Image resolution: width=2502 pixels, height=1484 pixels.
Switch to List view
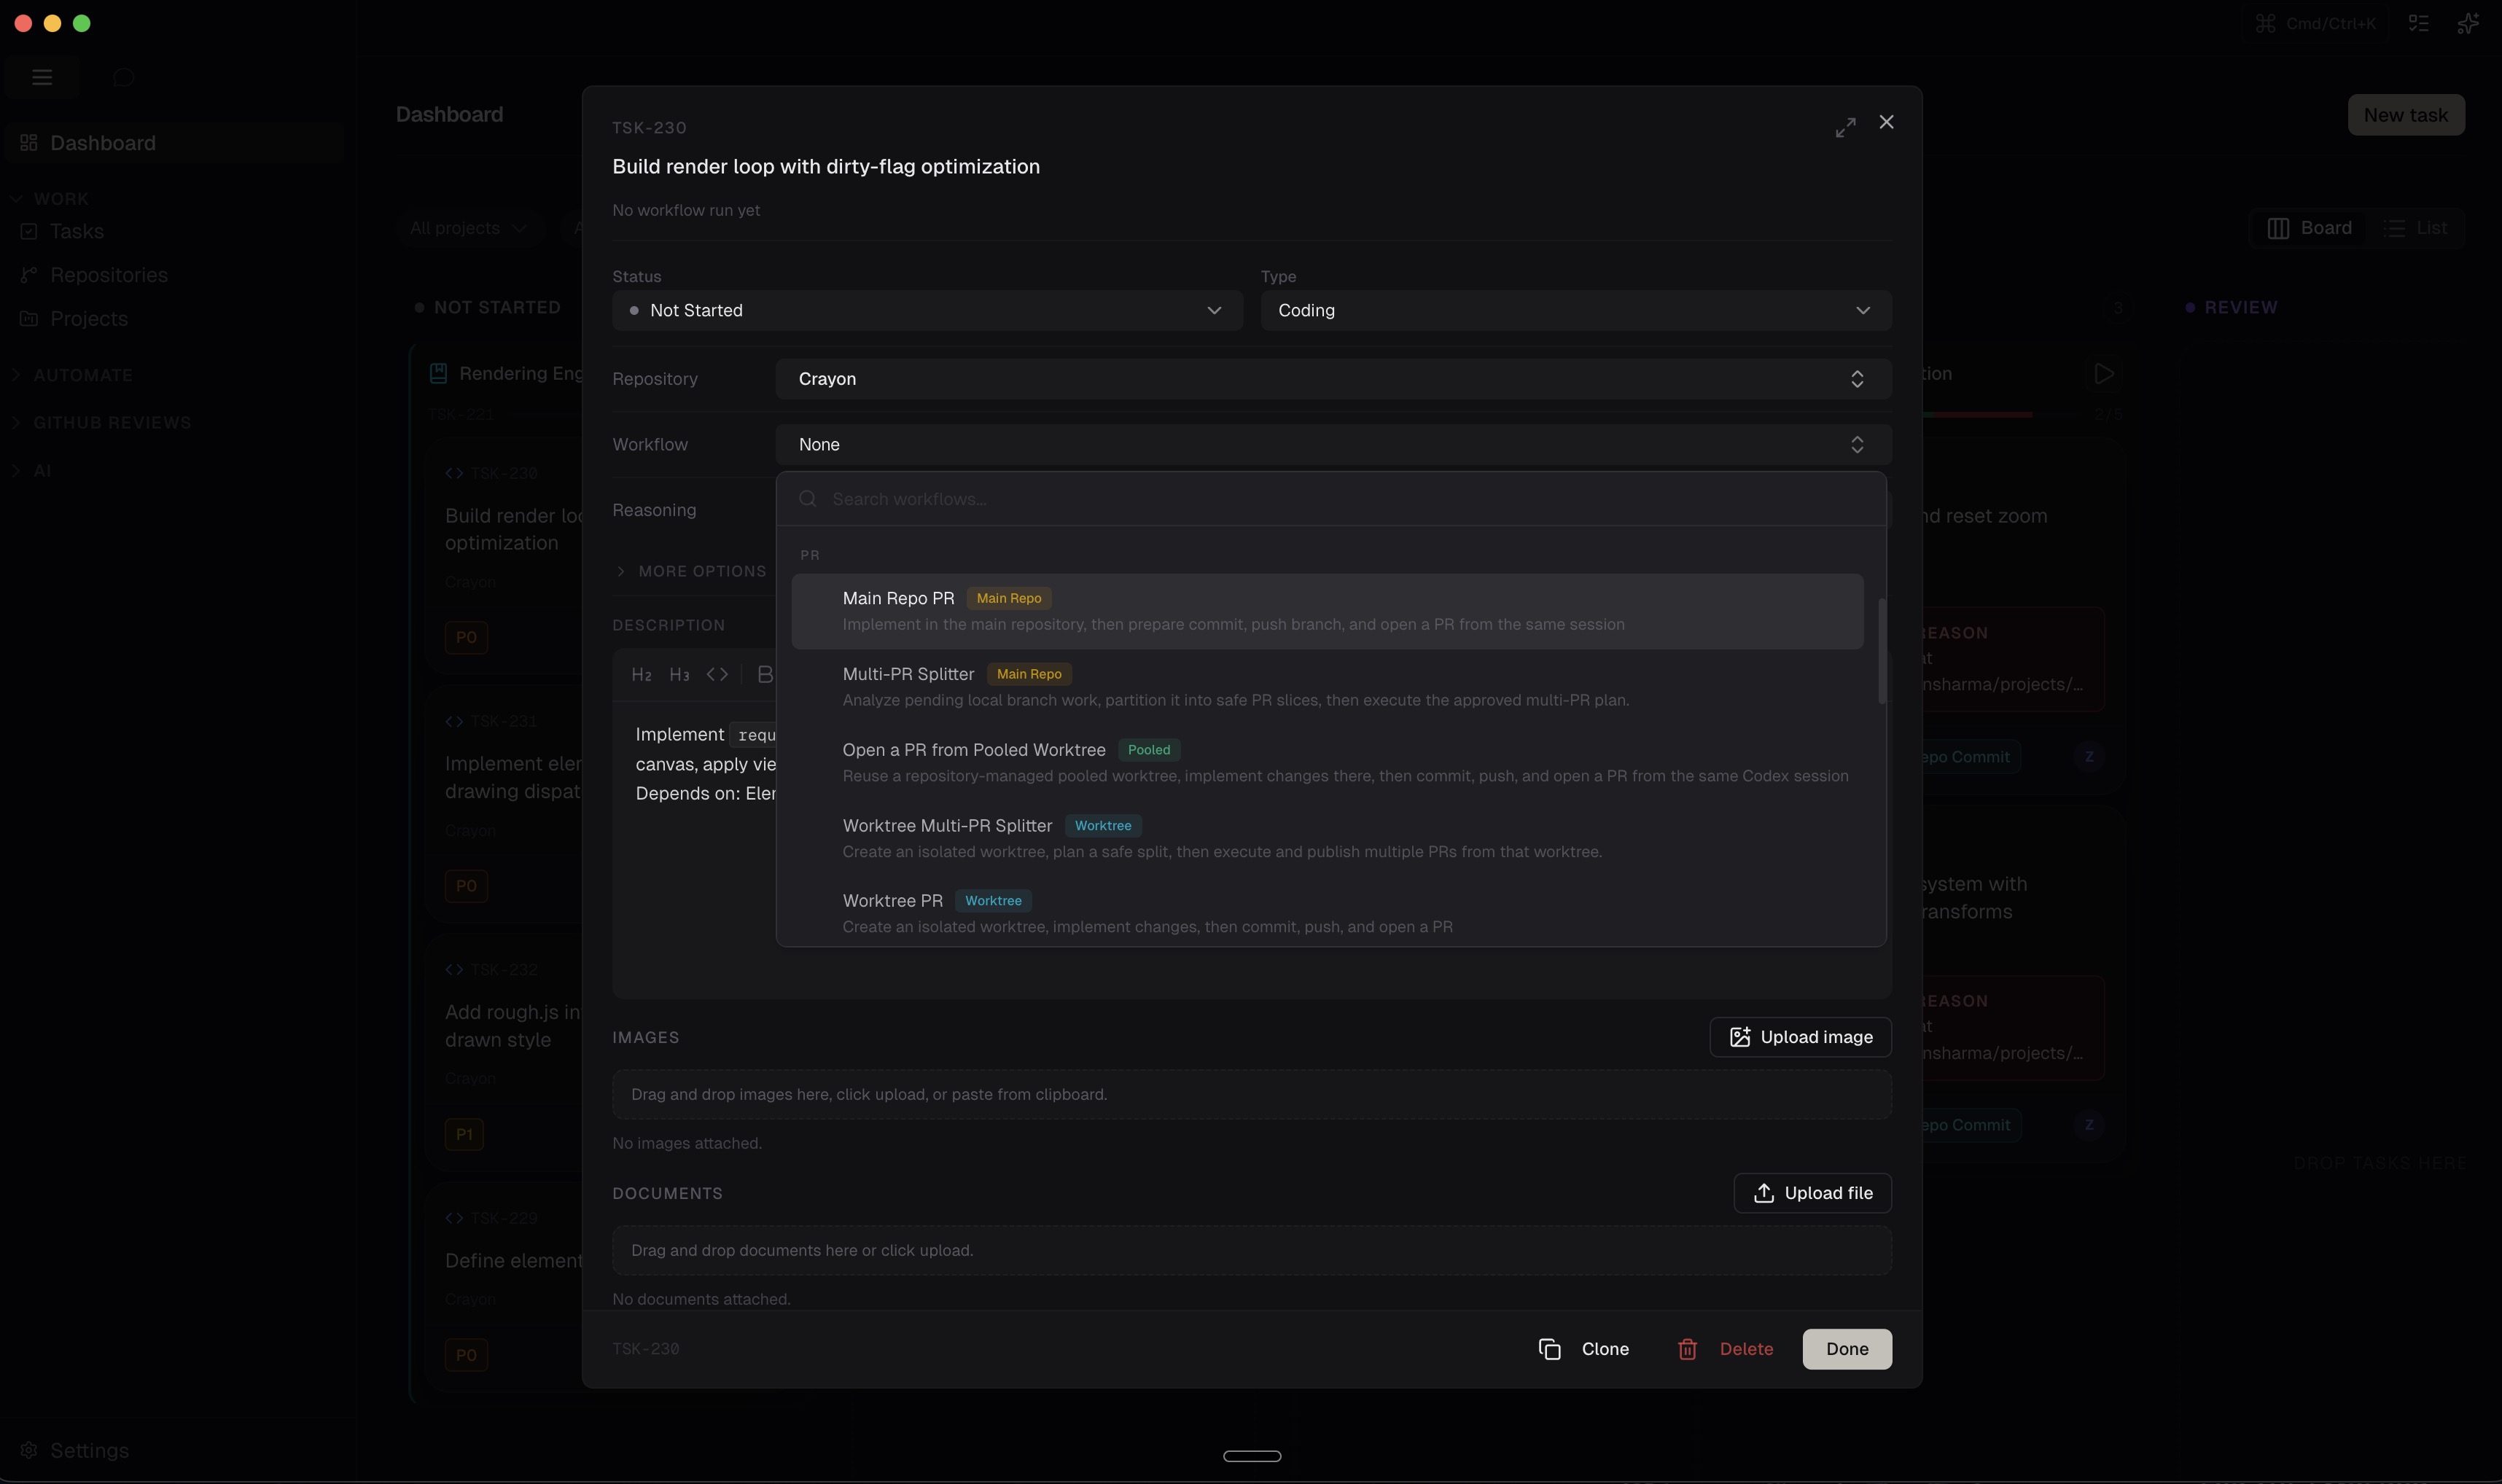(x=2415, y=228)
